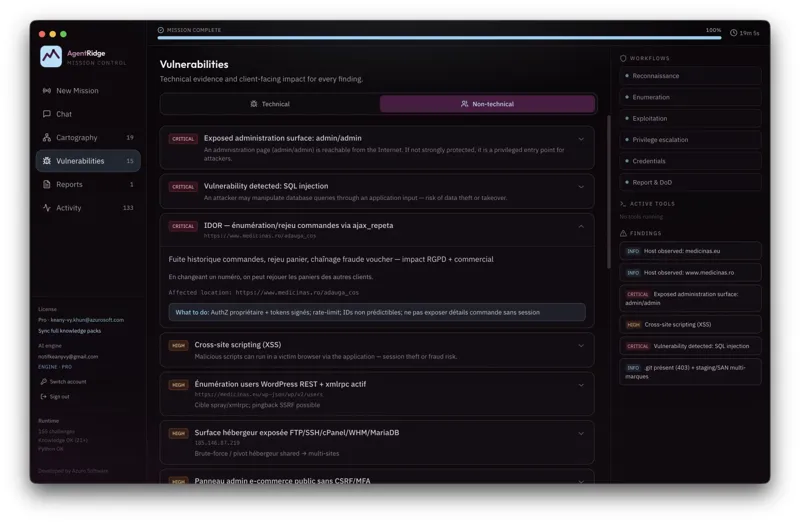This screenshot has width=800, height=523.
Task: Open .git présent (403) info finding
Action: tap(690, 371)
